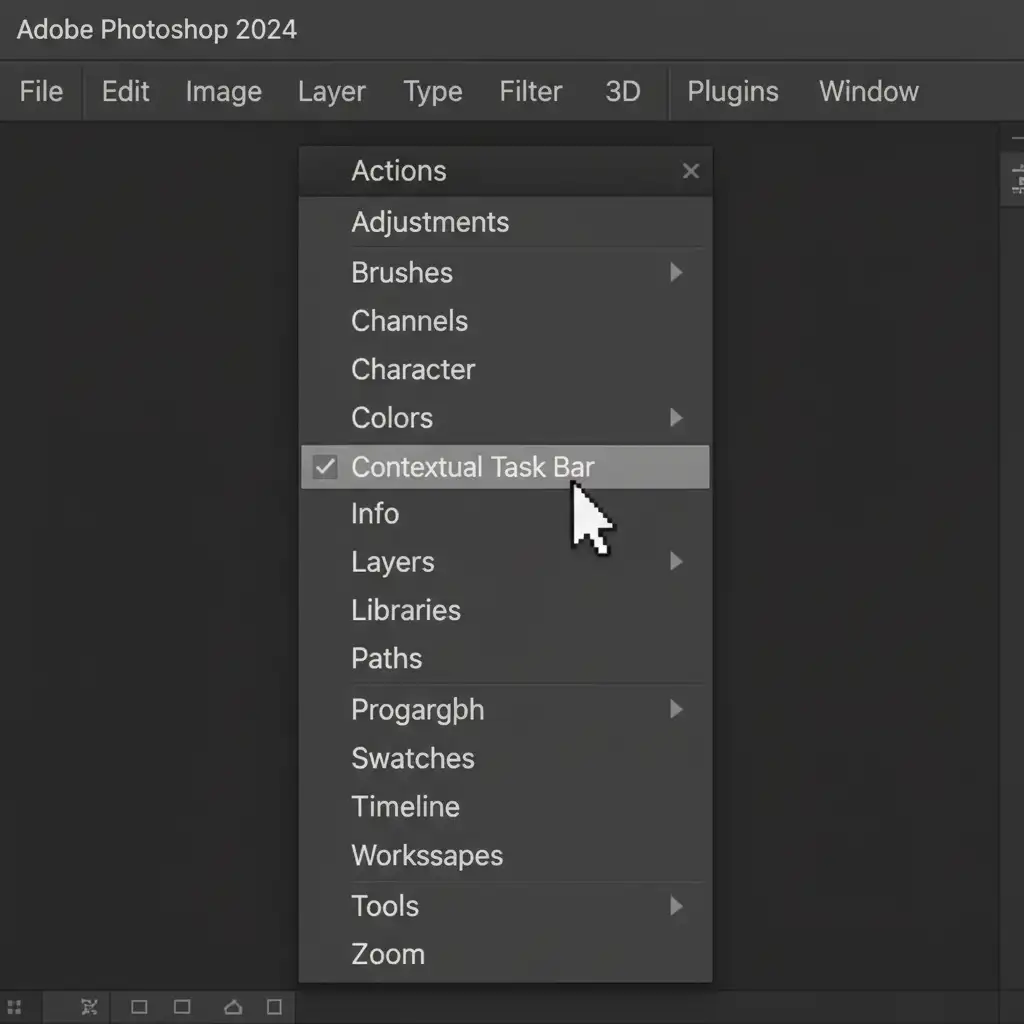The height and width of the screenshot is (1024, 1024).
Task: Expand the Tools submenu arrow
Action: click(676, 906)
